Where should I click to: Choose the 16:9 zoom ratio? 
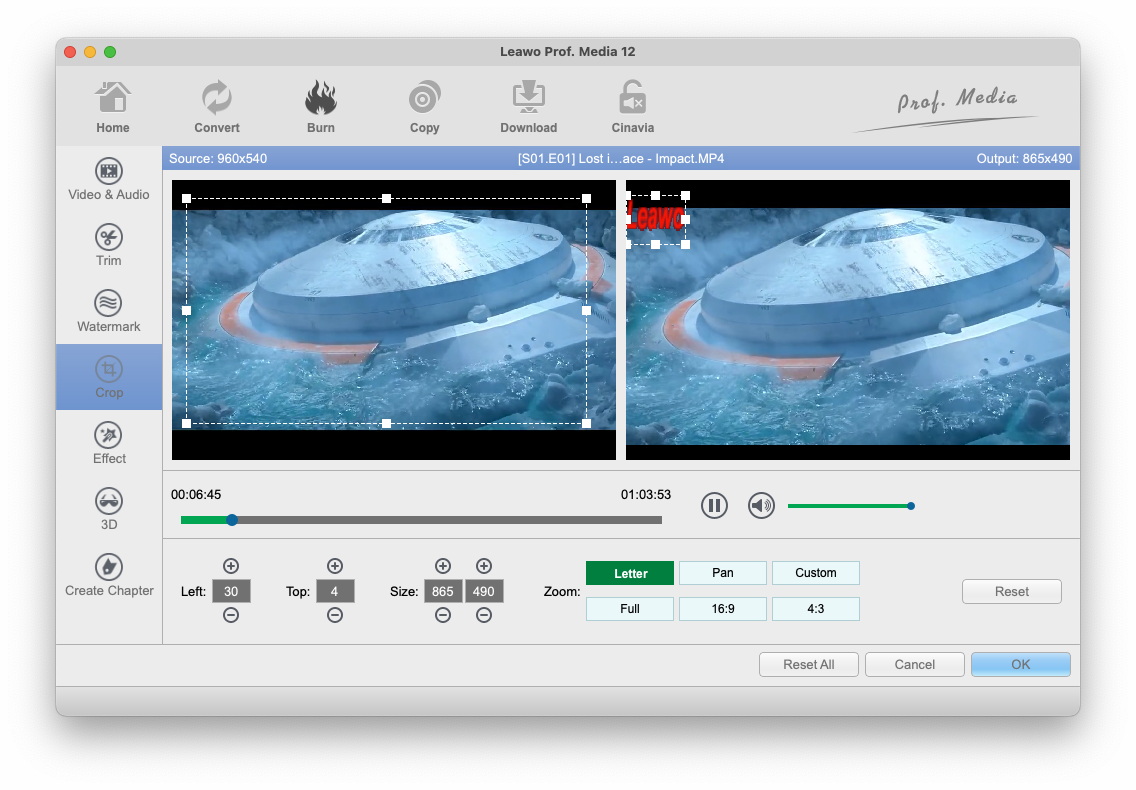click(x=722, y=609)
